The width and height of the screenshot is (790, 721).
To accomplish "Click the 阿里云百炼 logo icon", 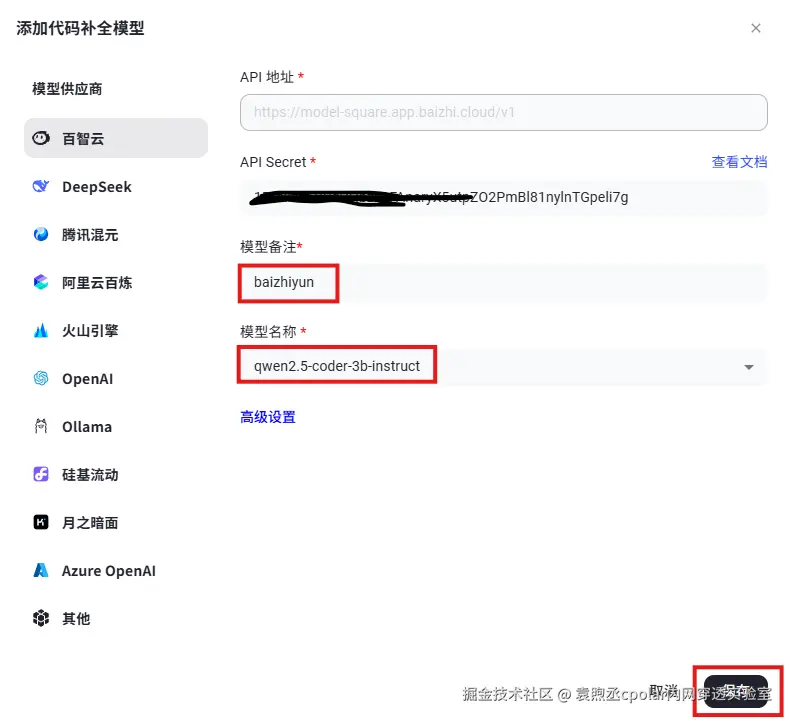I will pos(41,282).
